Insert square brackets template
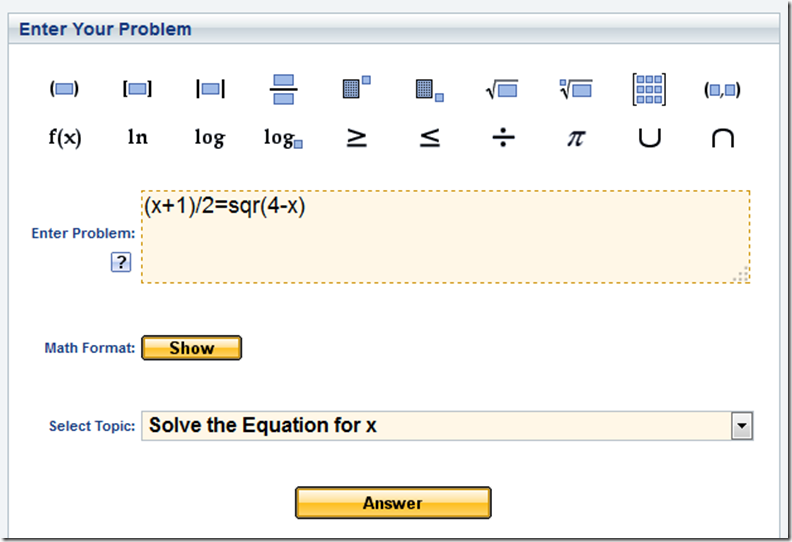The image size is (792, 542). (x=137, y=89)
